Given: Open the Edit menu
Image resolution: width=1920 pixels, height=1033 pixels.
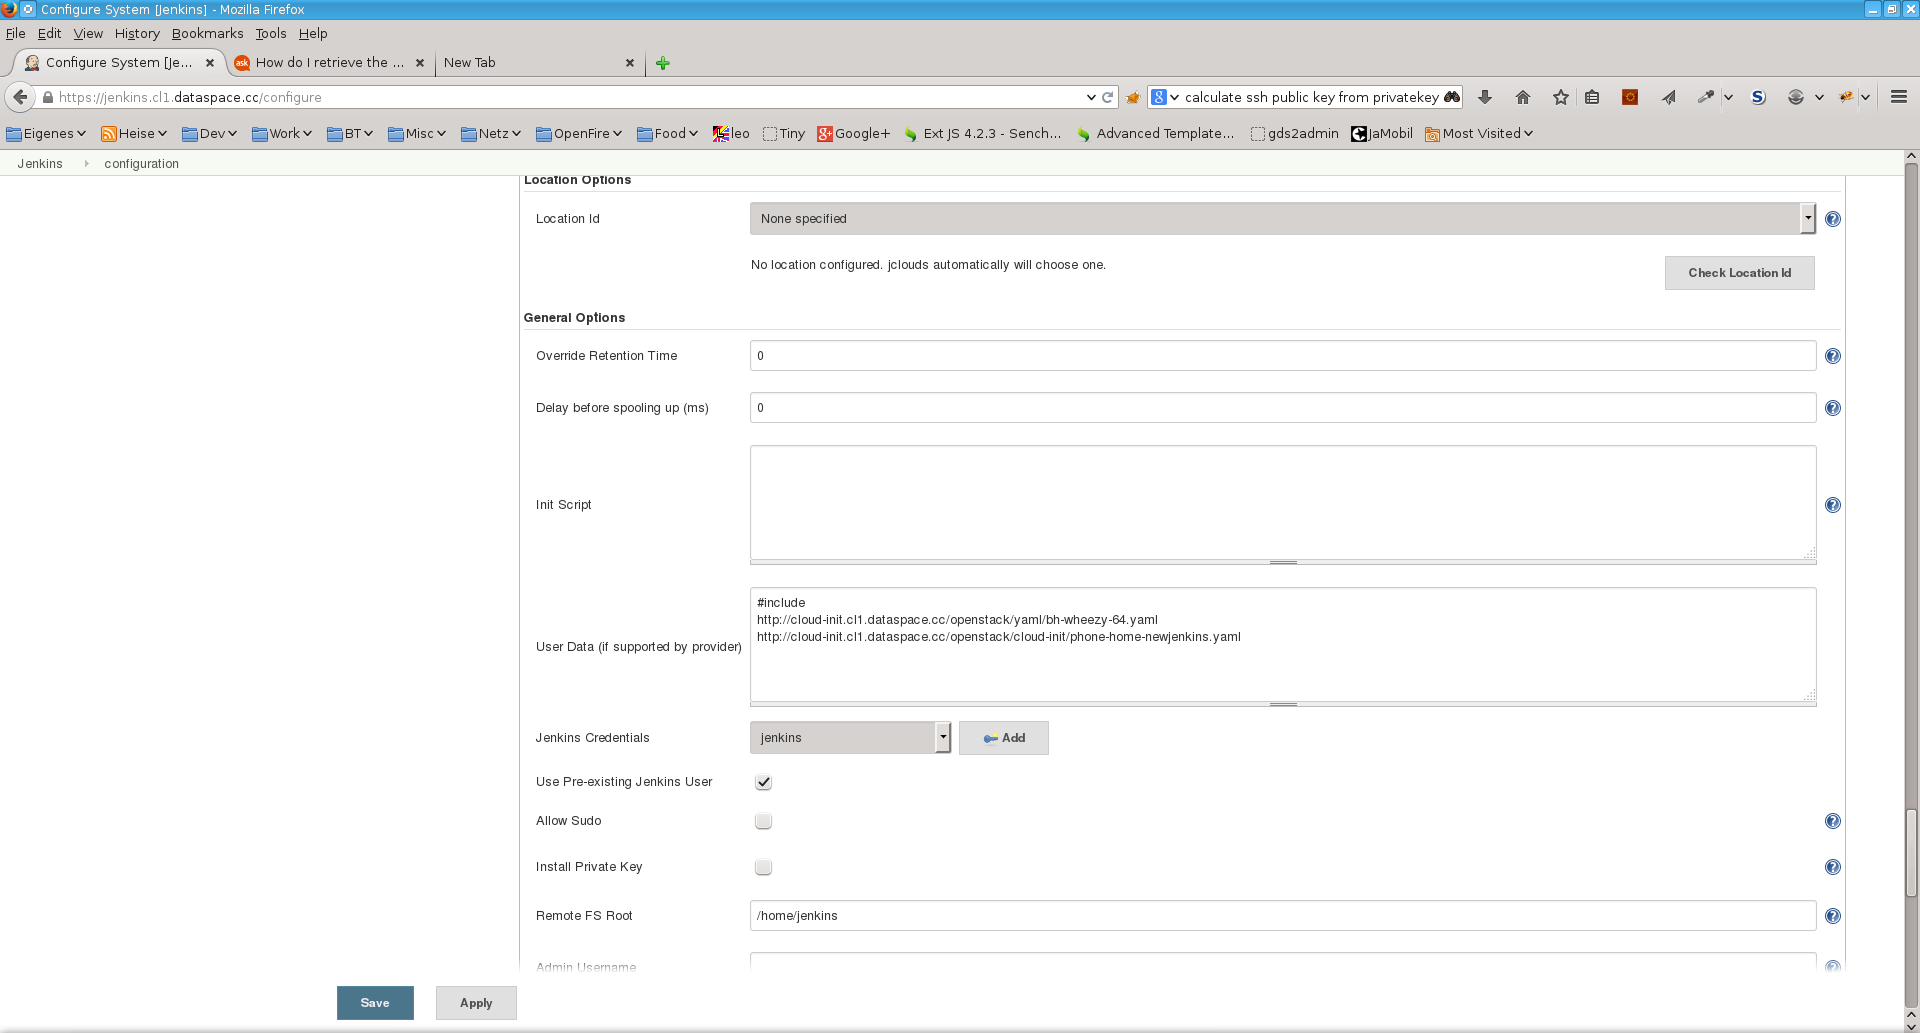Looking at the screenshot, I should click(49, 33).
